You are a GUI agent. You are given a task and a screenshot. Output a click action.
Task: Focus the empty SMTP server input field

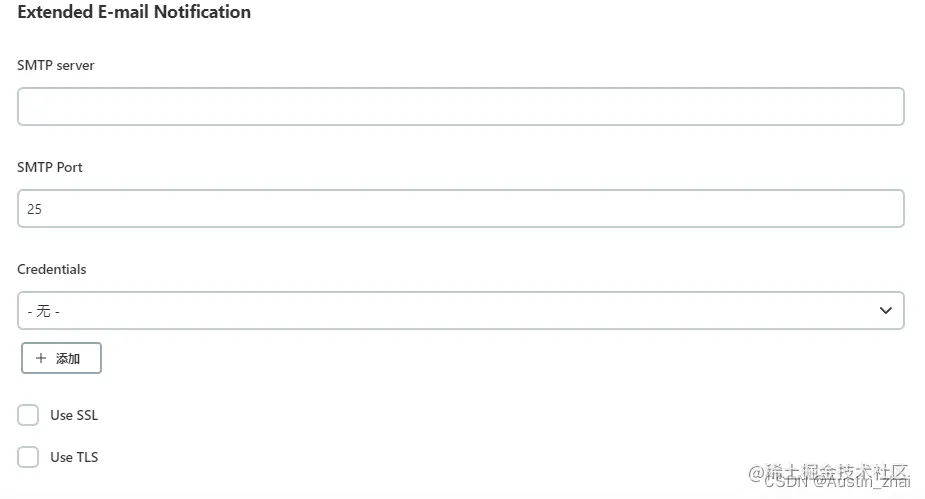pyautogui.click(x=461, y=107)
